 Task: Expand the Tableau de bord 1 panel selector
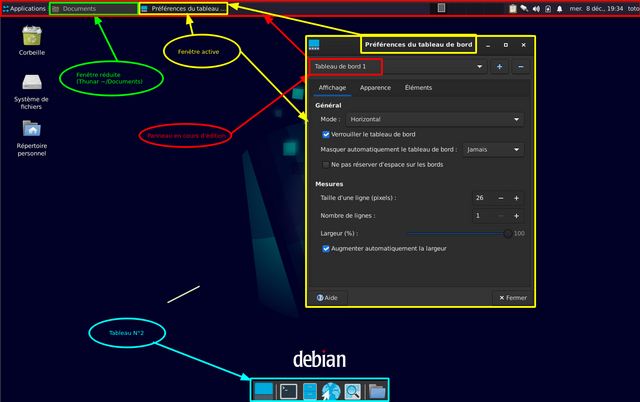(398, 67)
